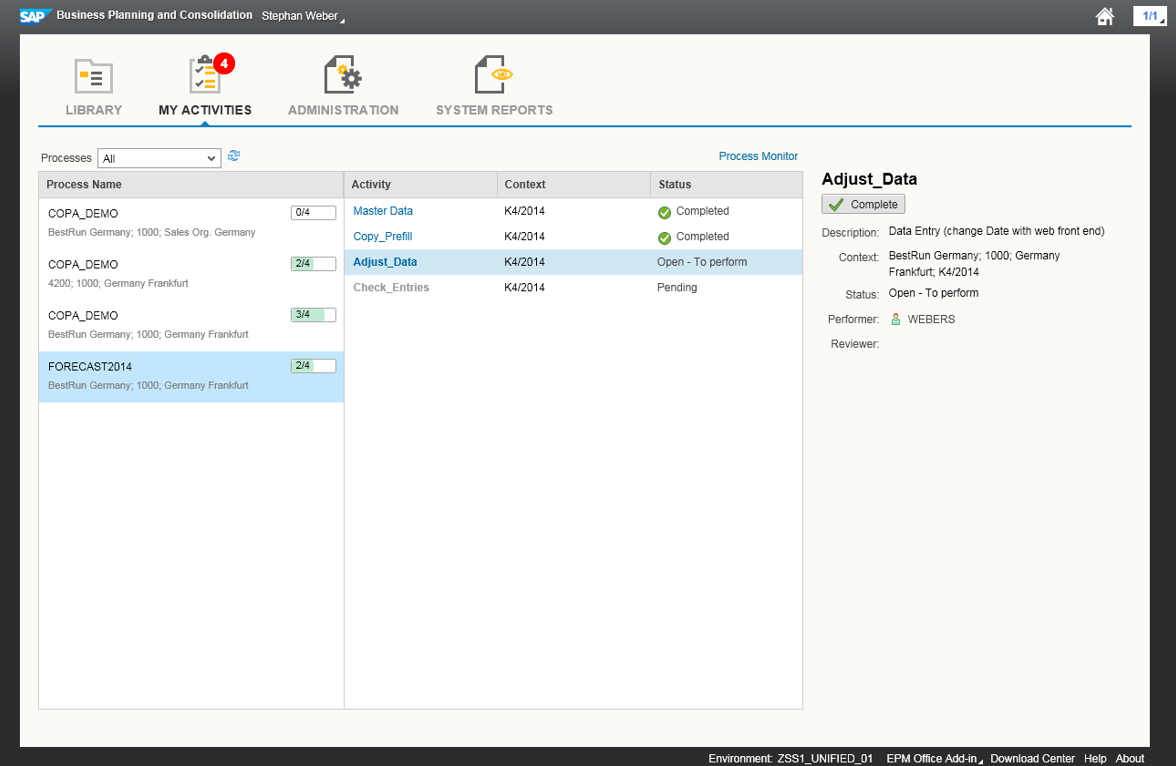Switch to the MY ACTIVITIES tab
This screenshot has width=1176, height=766.
(x=205, y=110)
